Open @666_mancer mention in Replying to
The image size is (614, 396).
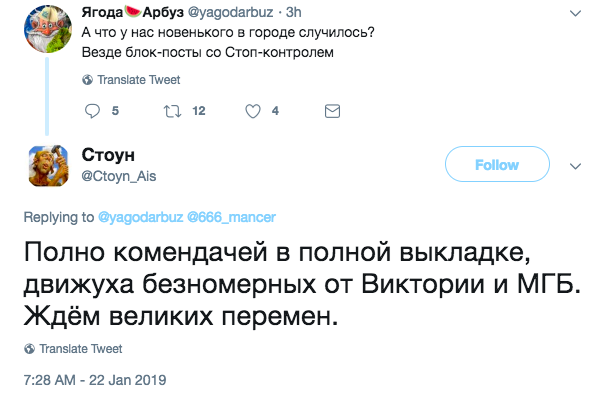231,217
